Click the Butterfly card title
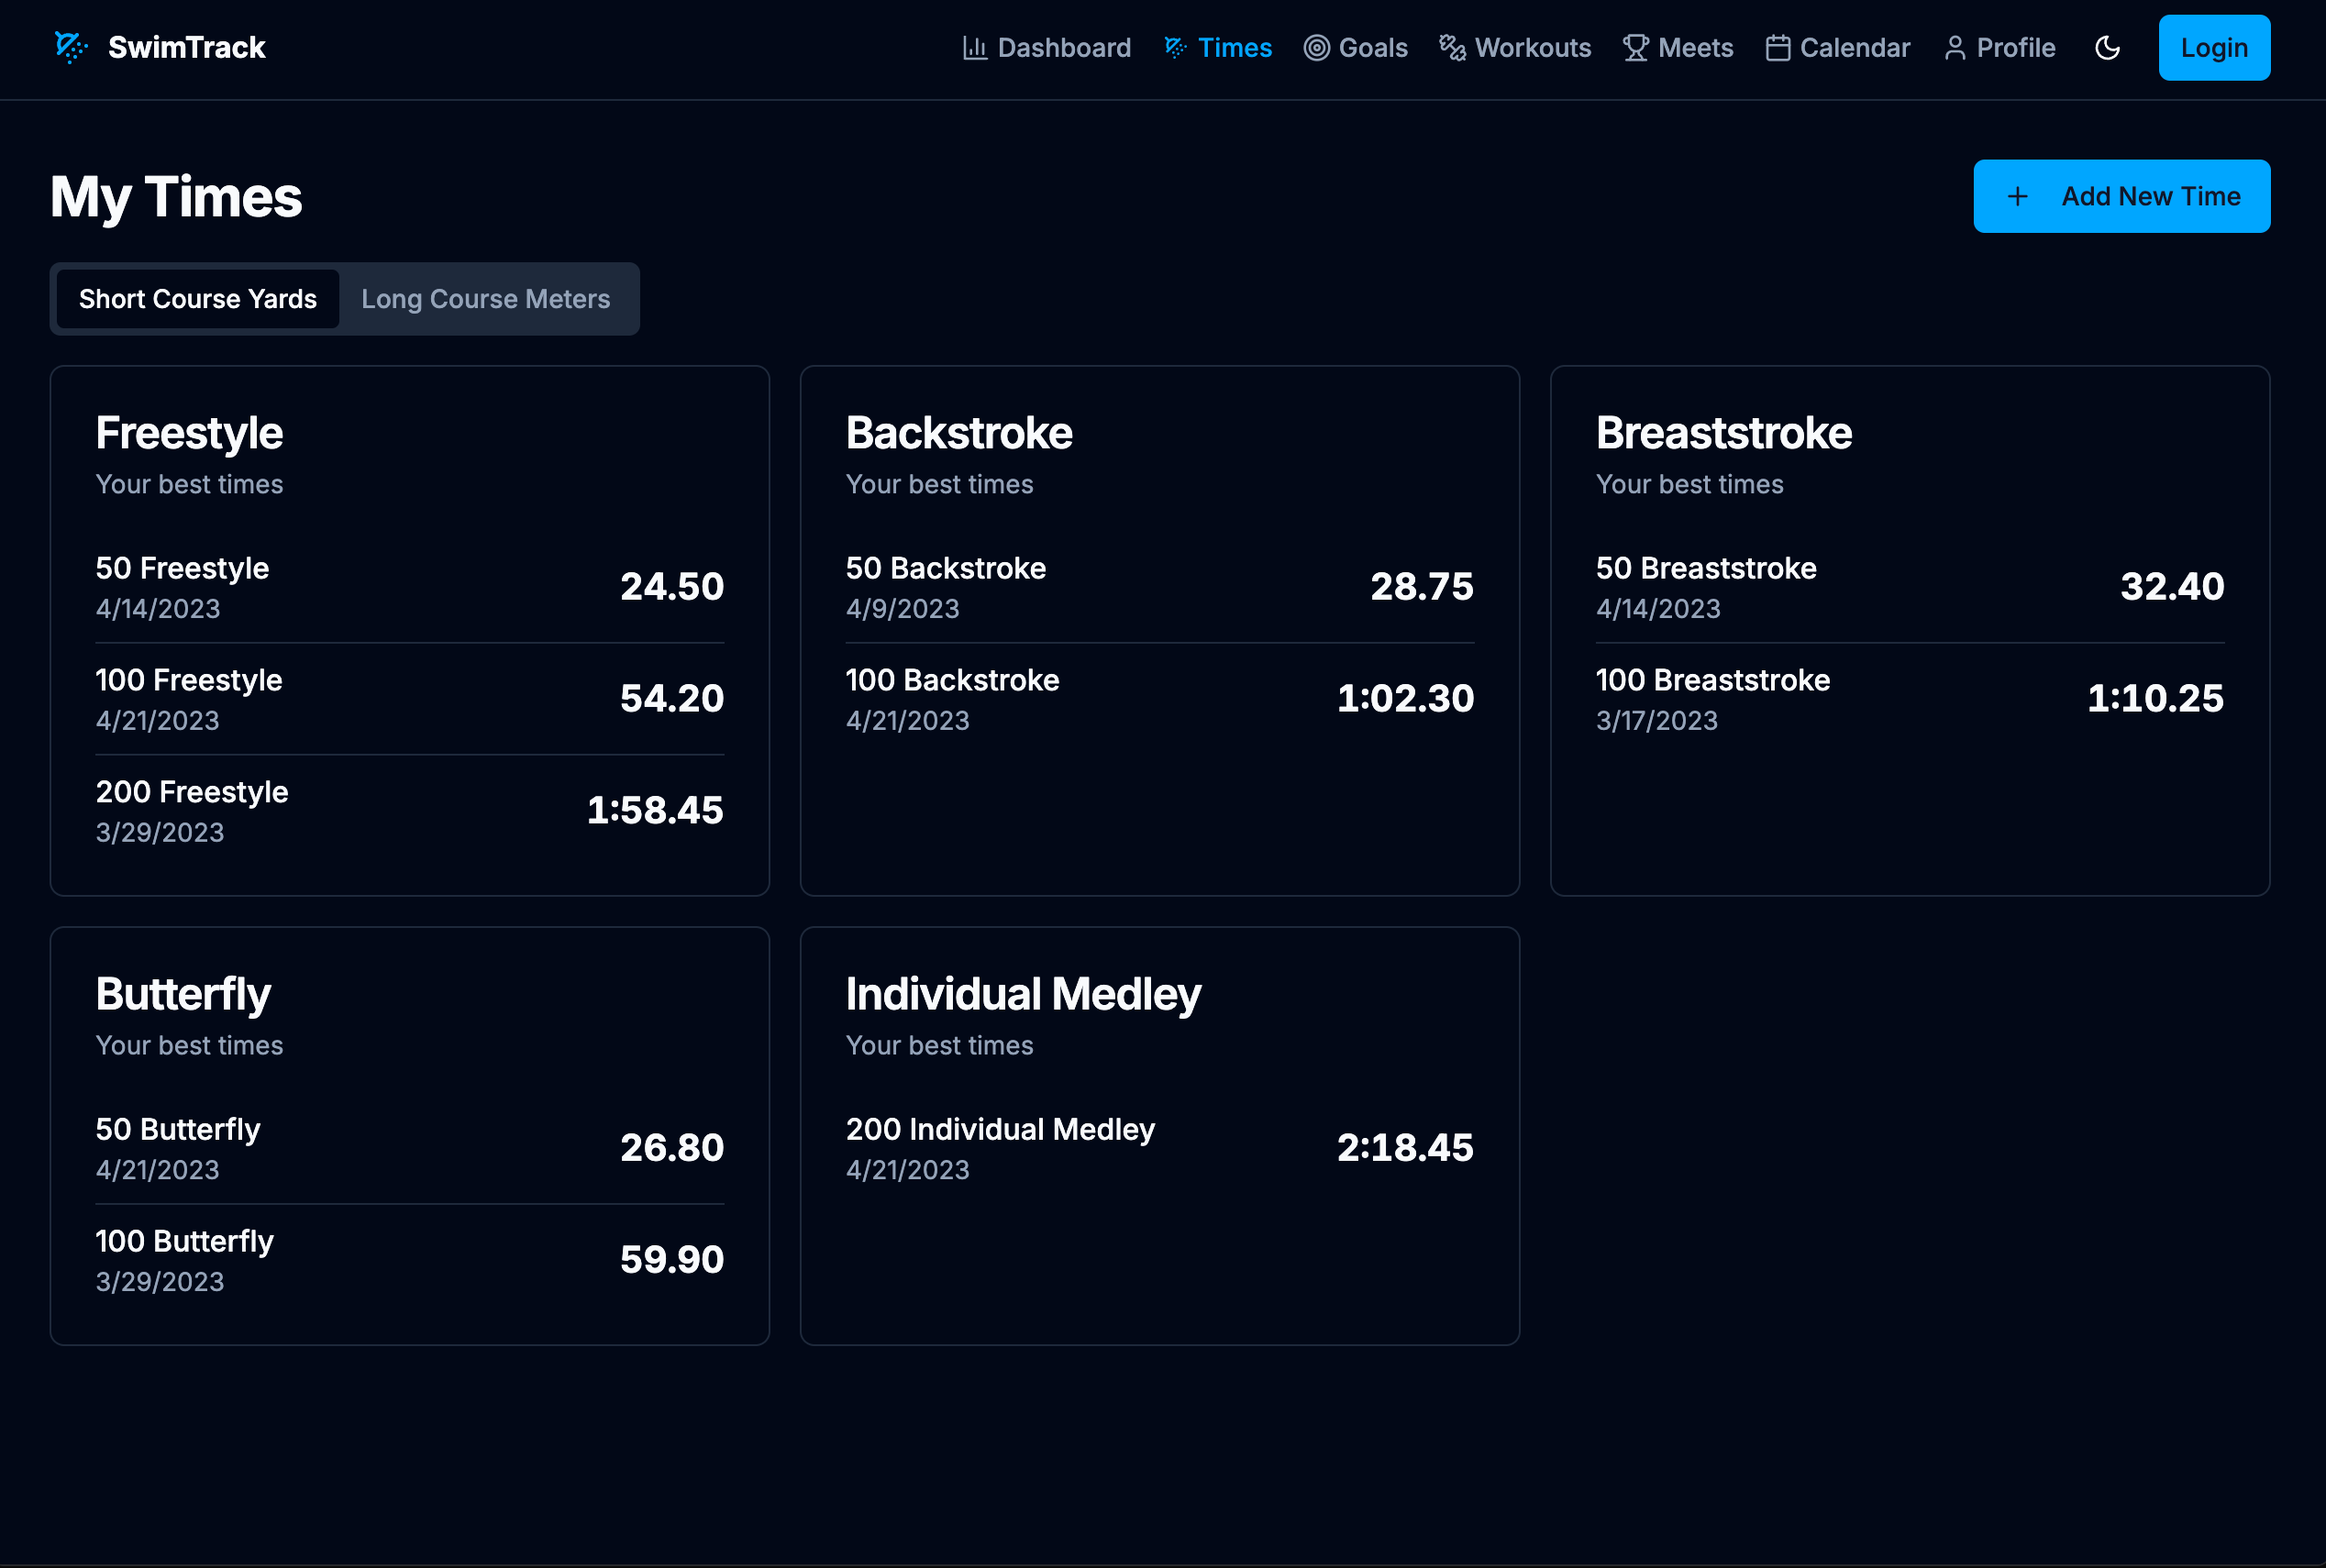Viewport: 2326px width, 1568px height. [x=183, y=994]
